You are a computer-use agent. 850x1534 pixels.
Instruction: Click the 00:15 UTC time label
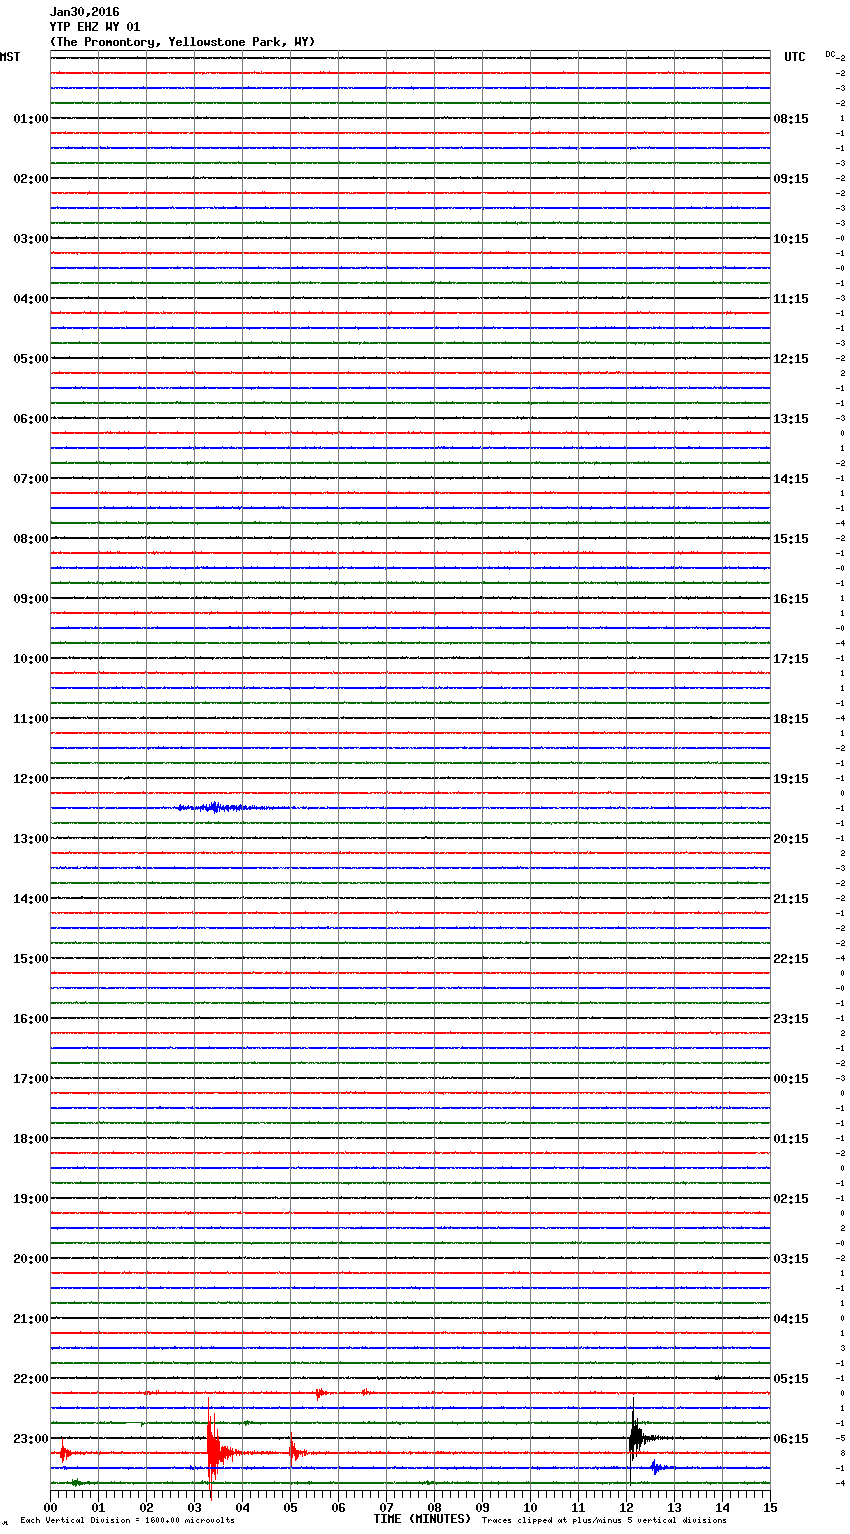(791, 1079)
